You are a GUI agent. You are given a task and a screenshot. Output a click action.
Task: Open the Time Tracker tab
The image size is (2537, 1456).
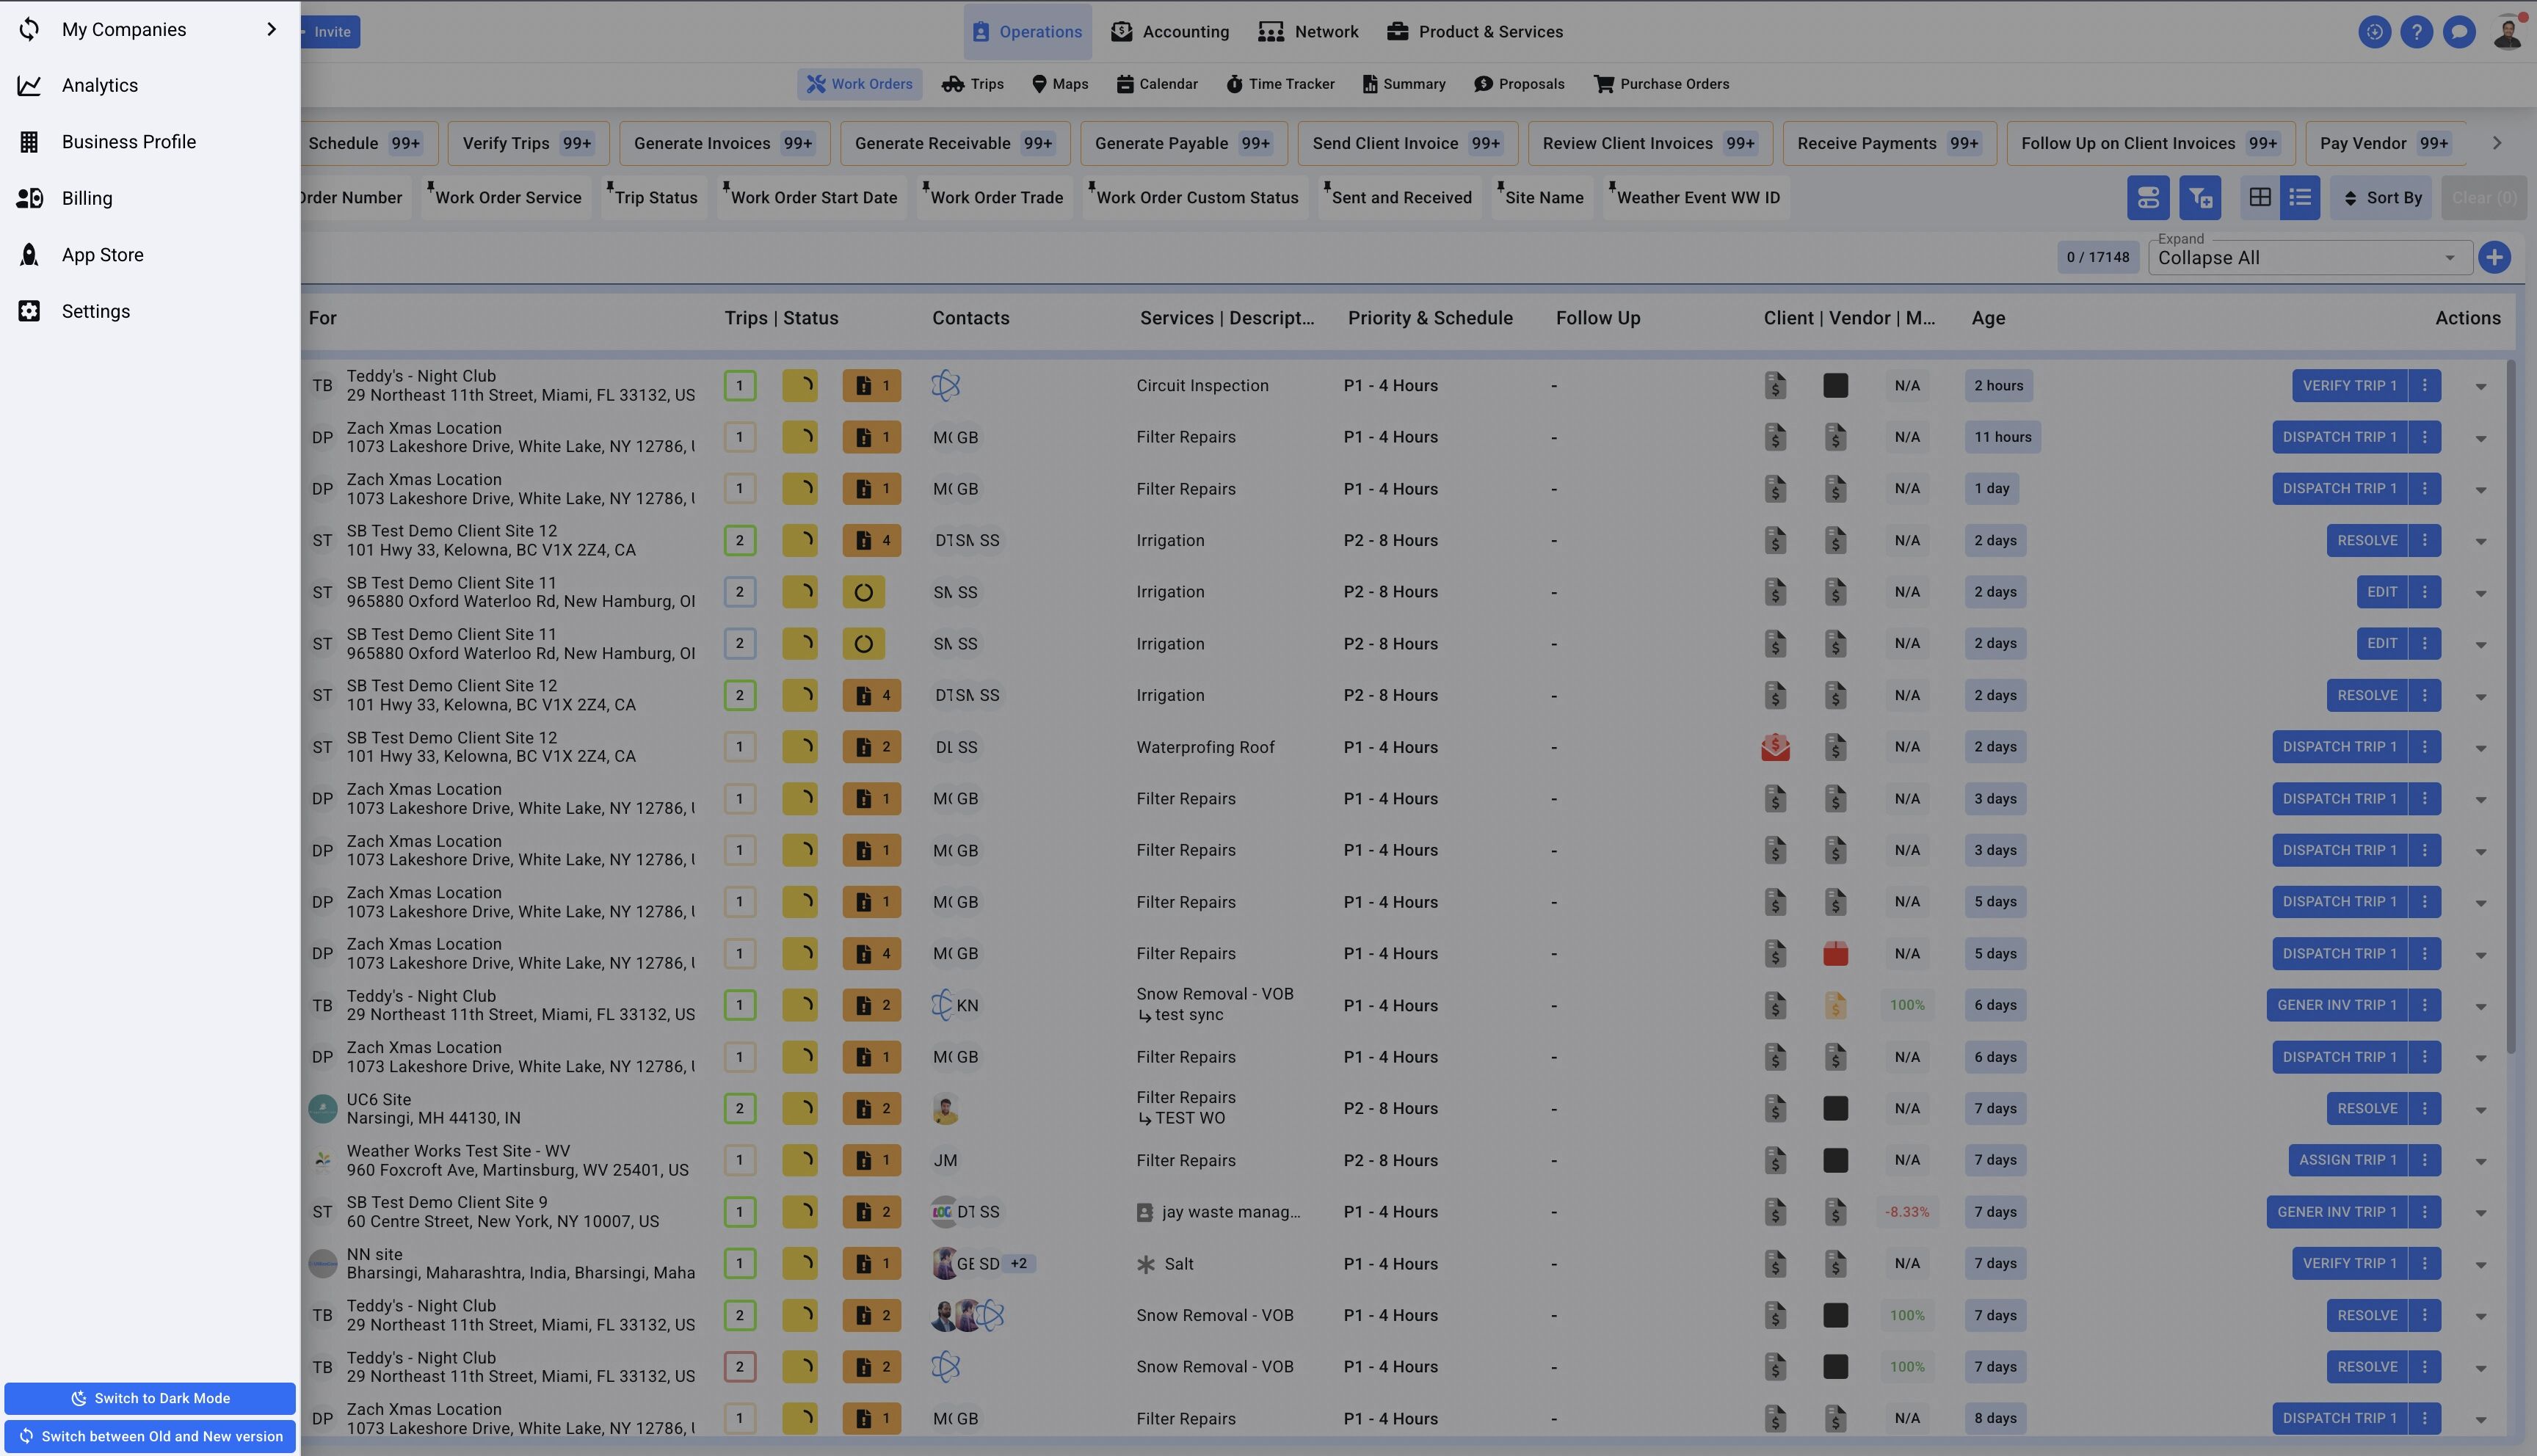coord(1280,84)
